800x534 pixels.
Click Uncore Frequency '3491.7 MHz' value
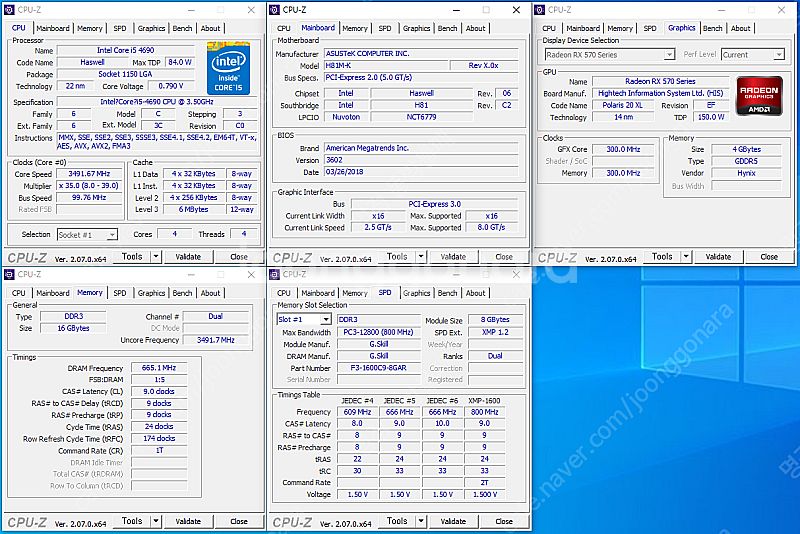pos(216,340)
